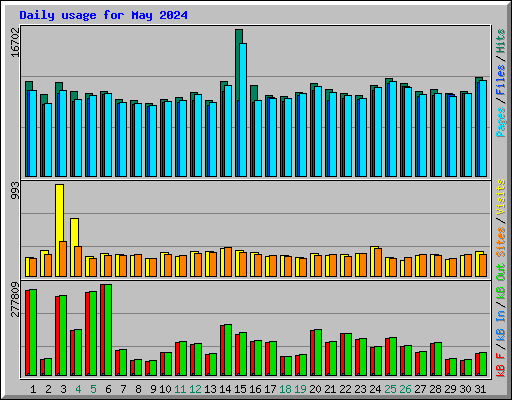Click green weekend day 11 label
Screen dimensions: 512x400
pyautogui.click(x=180, y=389)
